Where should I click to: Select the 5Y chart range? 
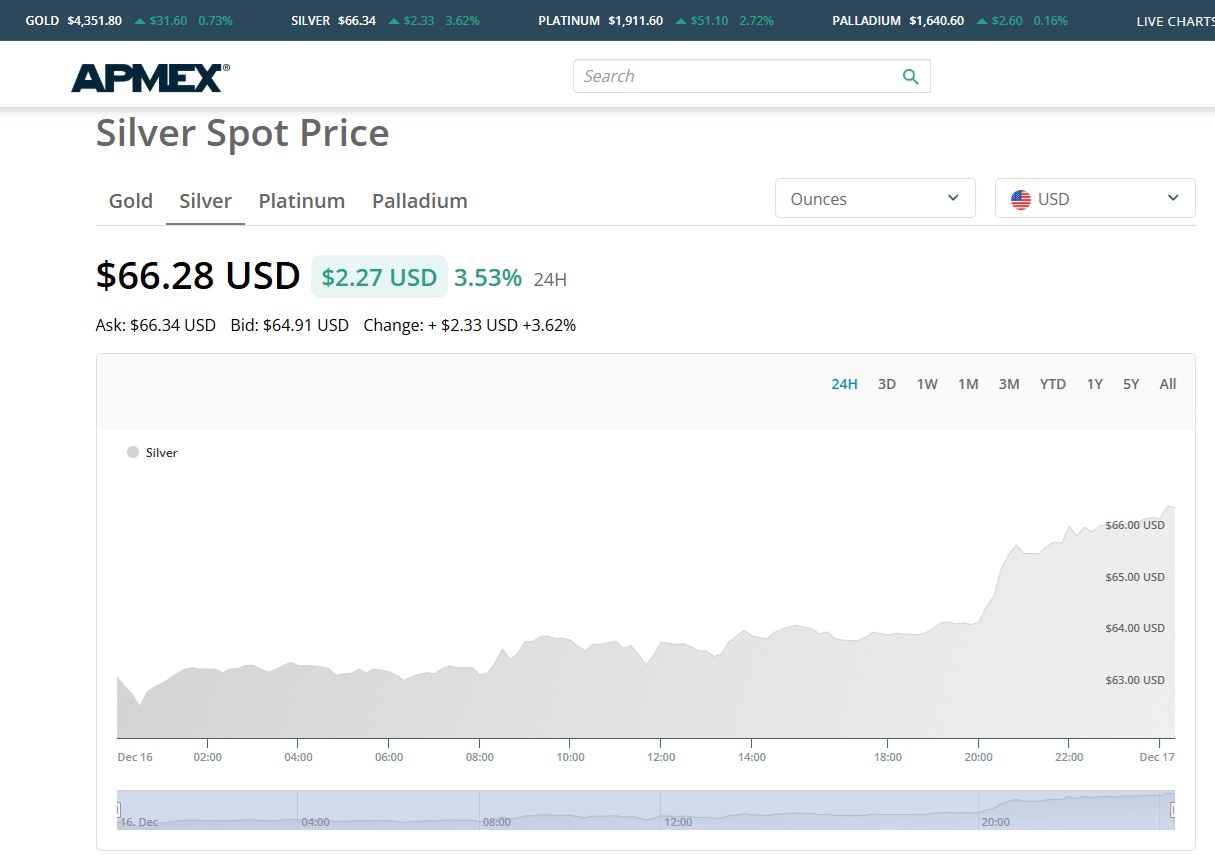click(x=1130, y=384)
